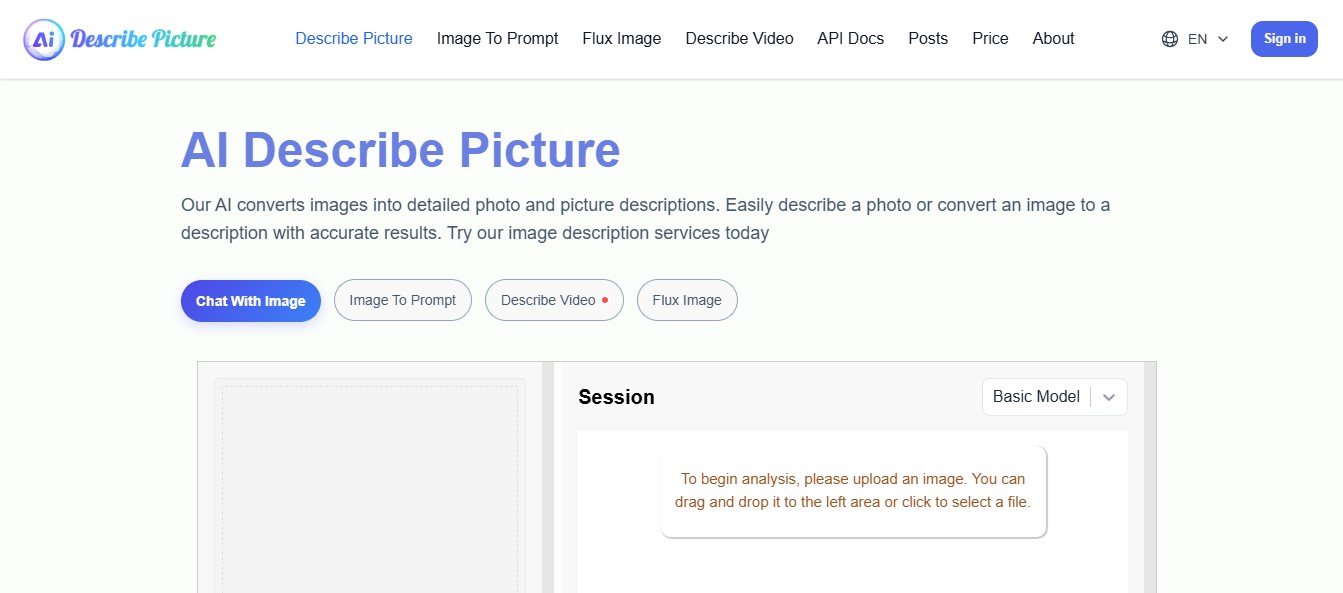Click the globe language icon

pos(1169,39)
